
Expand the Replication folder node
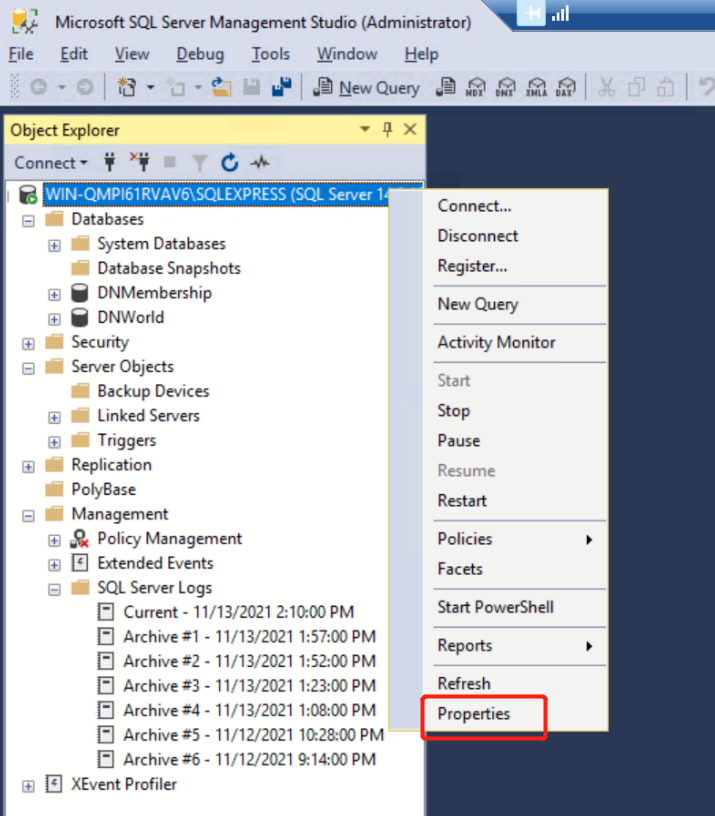coord(29,466)
